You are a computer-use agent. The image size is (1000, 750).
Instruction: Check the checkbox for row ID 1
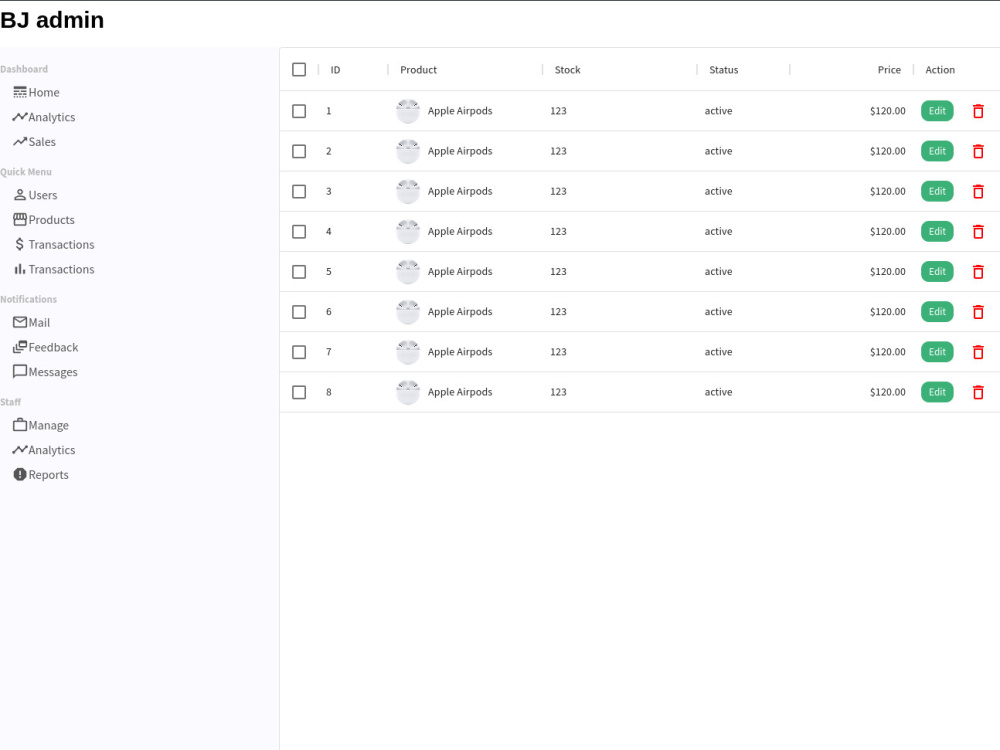[298, 111]
